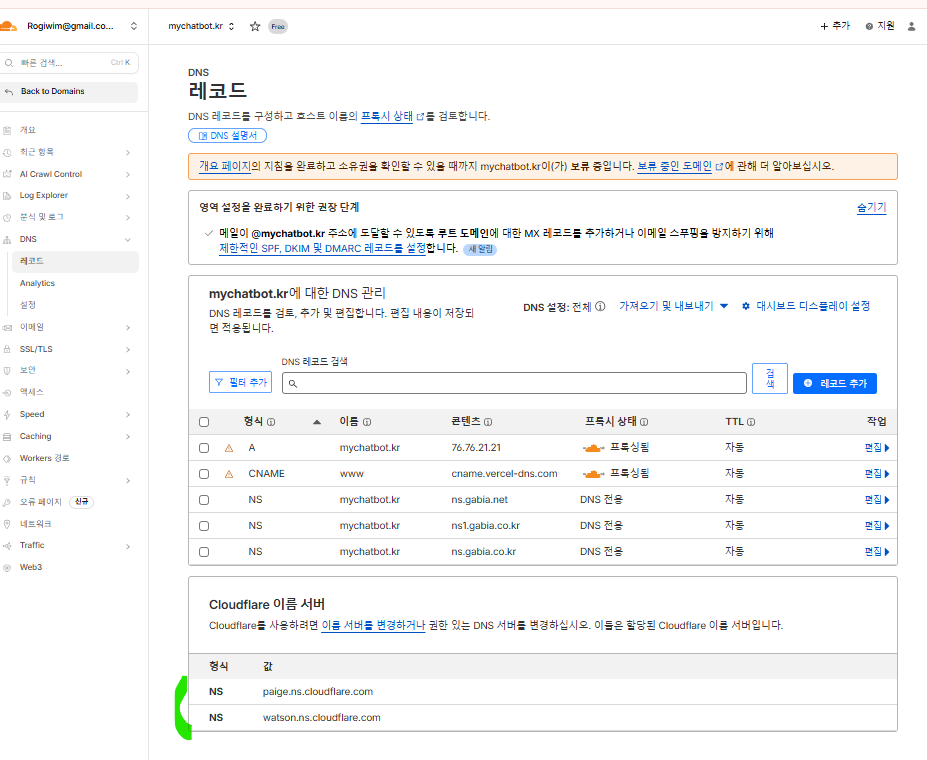Click the AI Crawl Control sidebar icon

click(x=7, y=174)
